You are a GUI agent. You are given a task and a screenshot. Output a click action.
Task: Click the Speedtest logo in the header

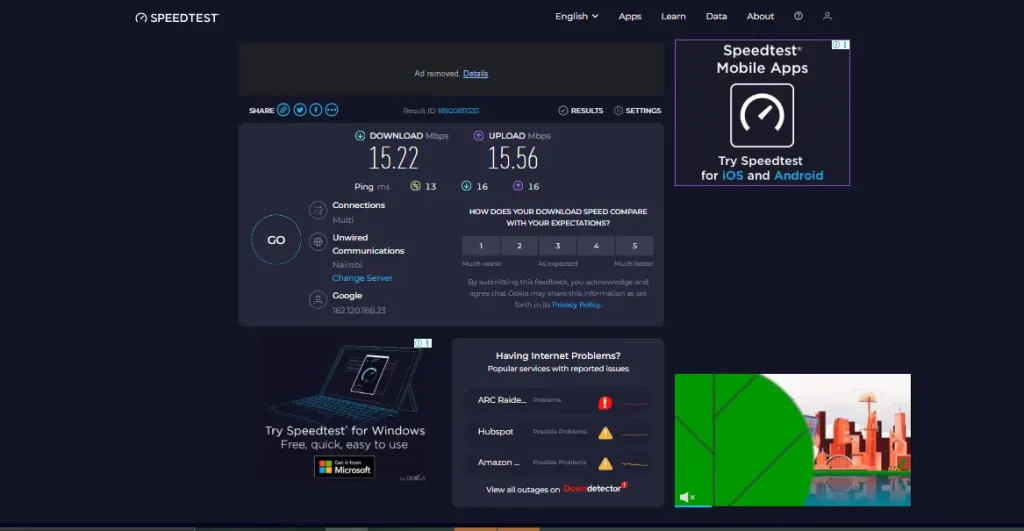coord(177,18)
